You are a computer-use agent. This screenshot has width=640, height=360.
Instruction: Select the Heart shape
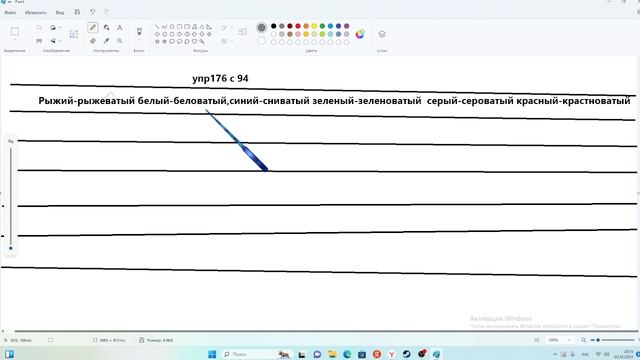194,41
